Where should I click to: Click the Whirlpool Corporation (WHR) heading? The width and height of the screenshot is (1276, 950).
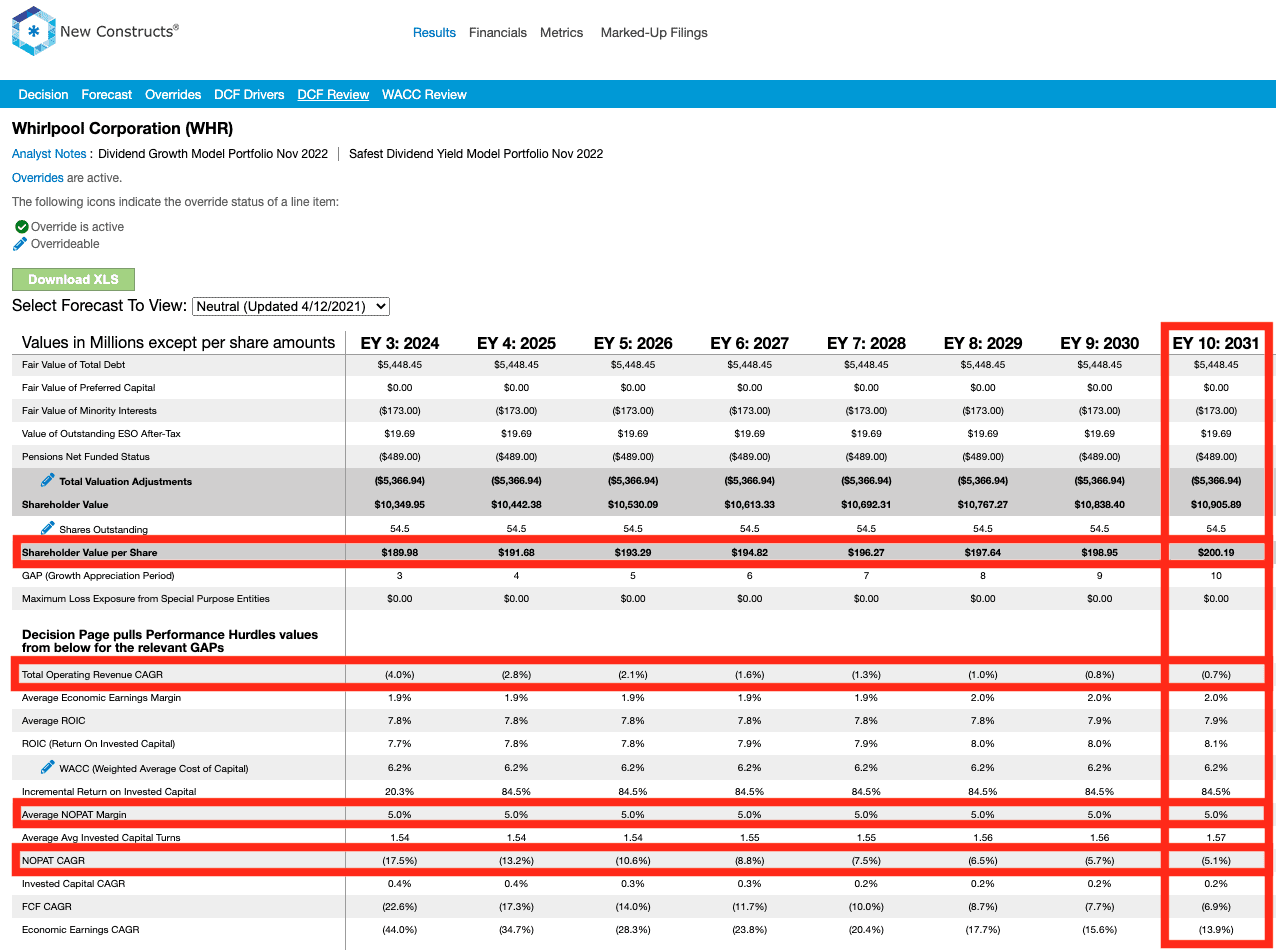(x=122, y=129)
